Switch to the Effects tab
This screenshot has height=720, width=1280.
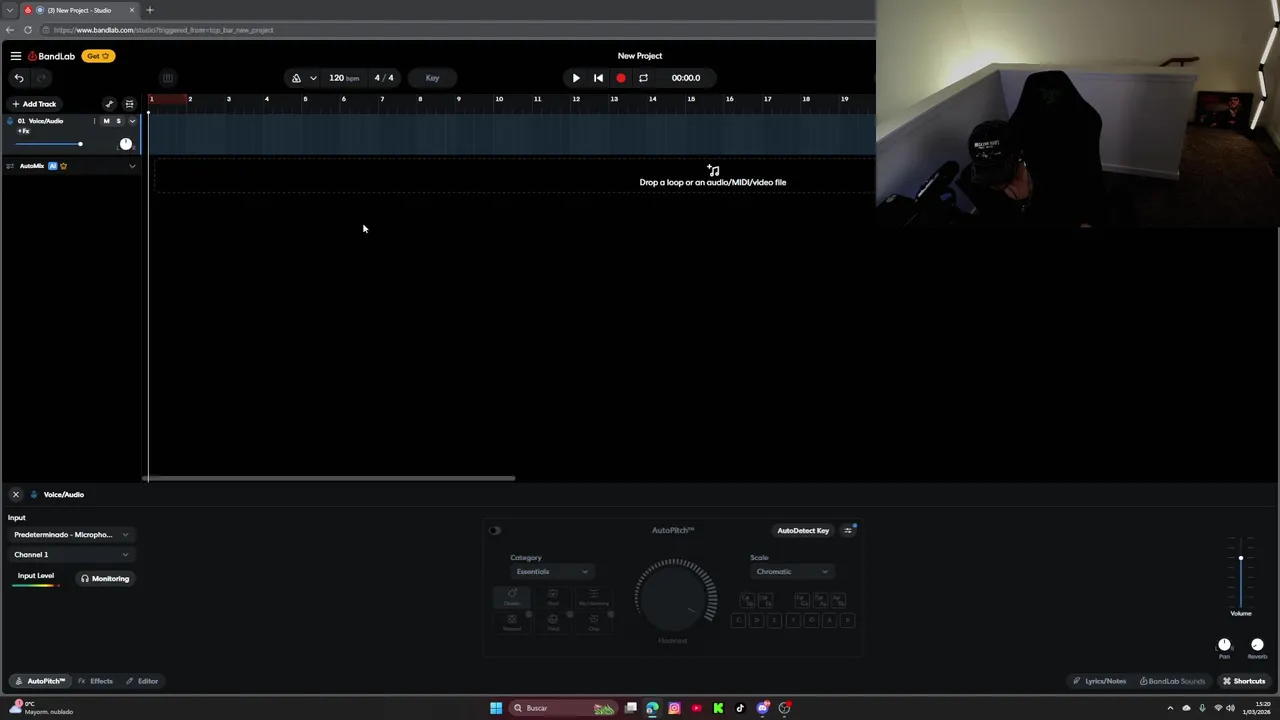point(96,681)
